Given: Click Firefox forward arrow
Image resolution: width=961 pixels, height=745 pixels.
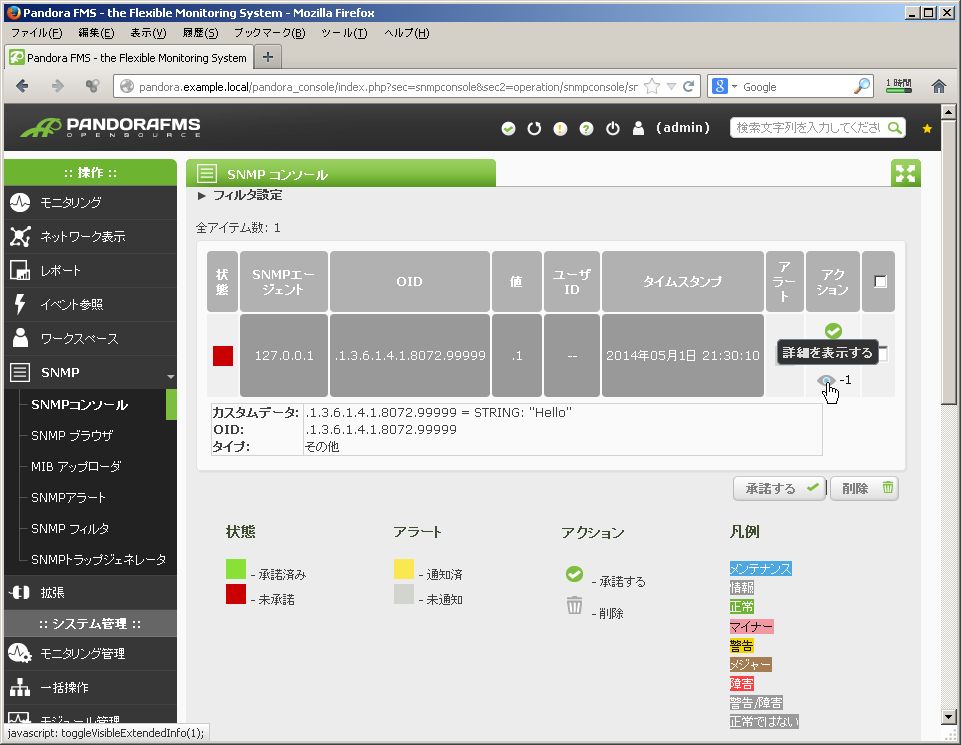Looking at the screenshot, I should pos(58,86).
